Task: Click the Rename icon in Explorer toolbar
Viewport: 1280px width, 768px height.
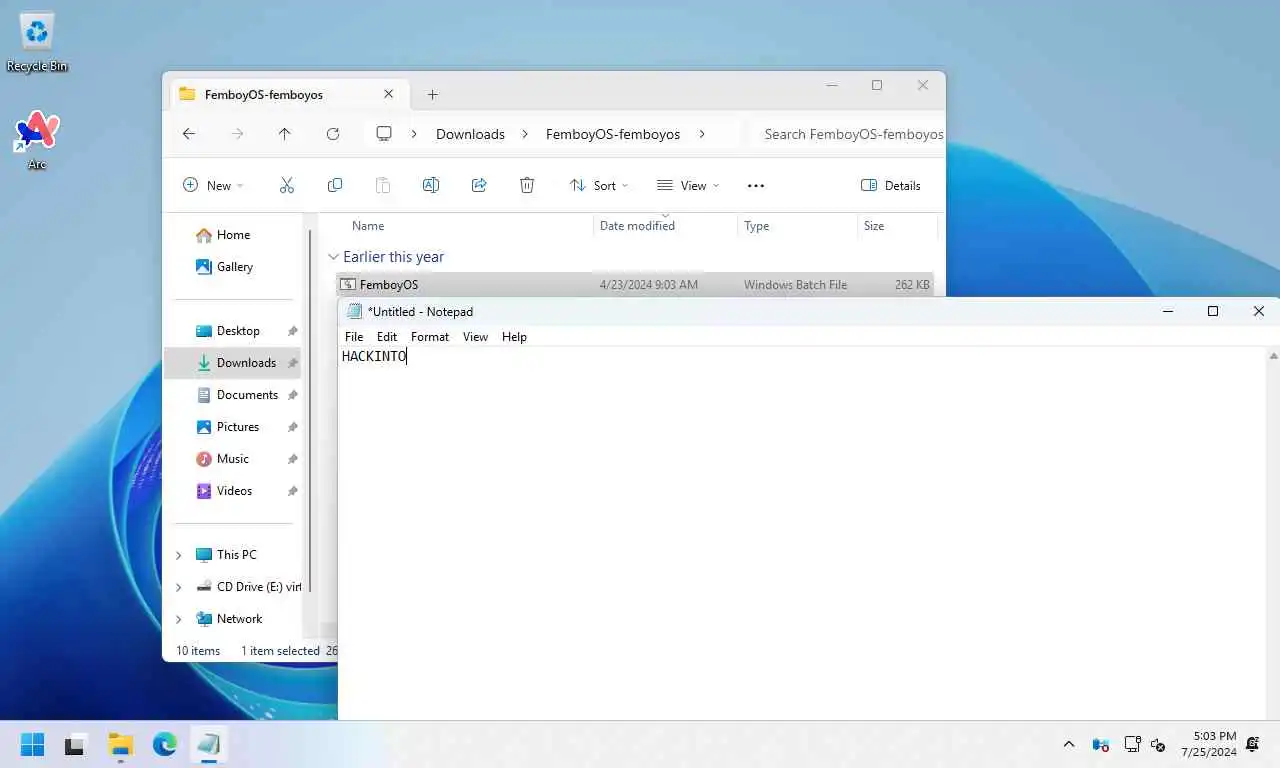Action: click(431, 185)
